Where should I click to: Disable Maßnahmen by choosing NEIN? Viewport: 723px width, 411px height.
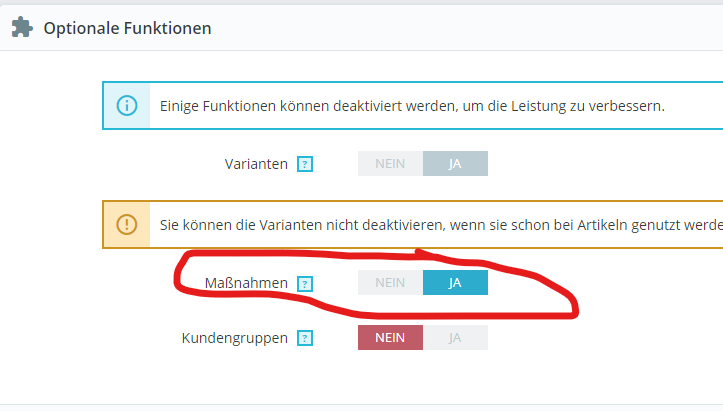click(390, 283)
